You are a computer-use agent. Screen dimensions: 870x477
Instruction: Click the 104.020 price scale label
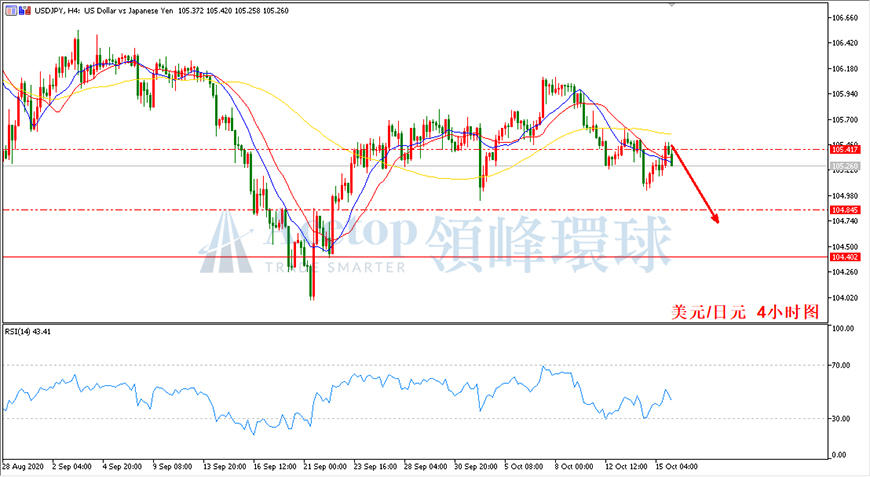(844, 298)
